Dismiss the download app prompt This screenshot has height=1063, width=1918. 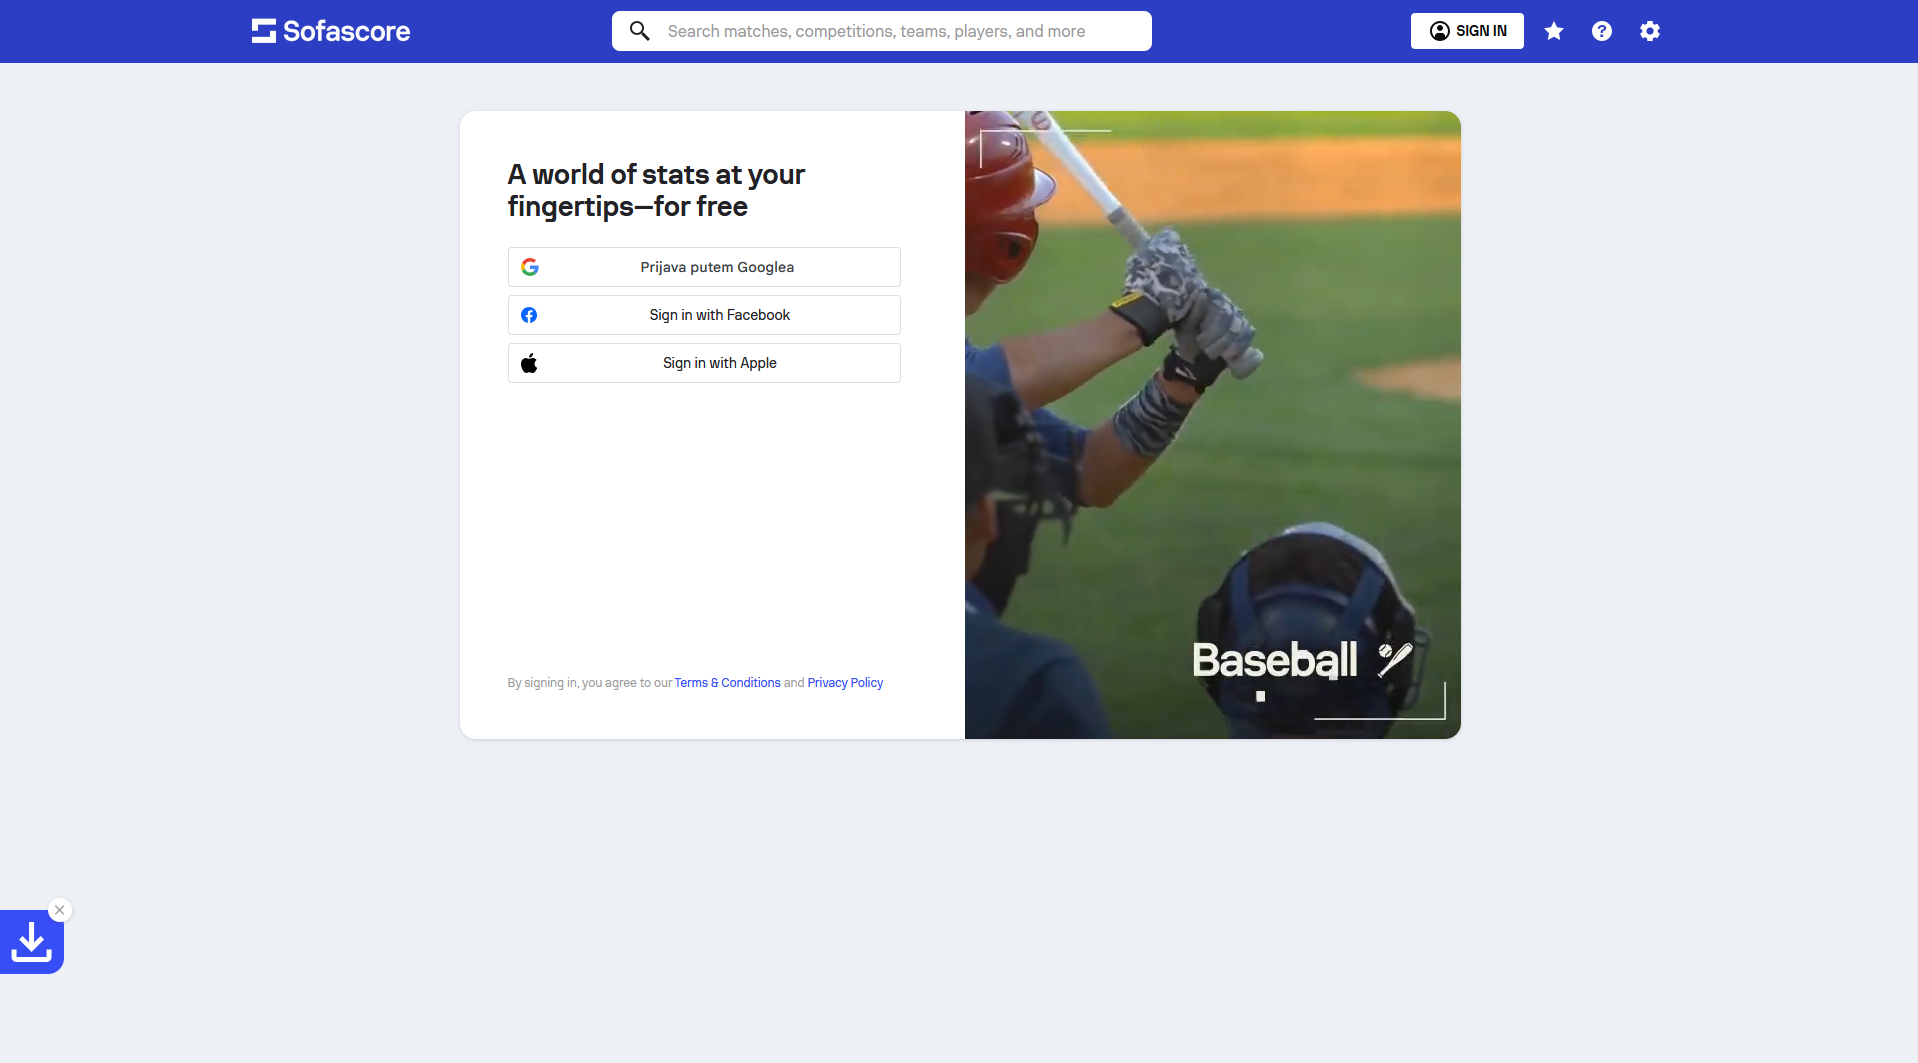click(x=60, y=910)
